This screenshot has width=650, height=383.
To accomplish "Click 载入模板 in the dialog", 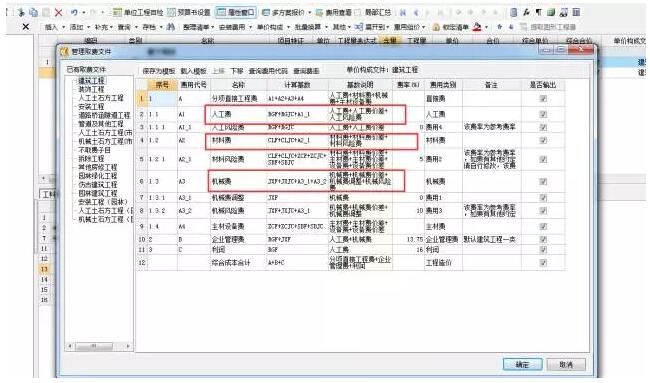I will [193, 71].
